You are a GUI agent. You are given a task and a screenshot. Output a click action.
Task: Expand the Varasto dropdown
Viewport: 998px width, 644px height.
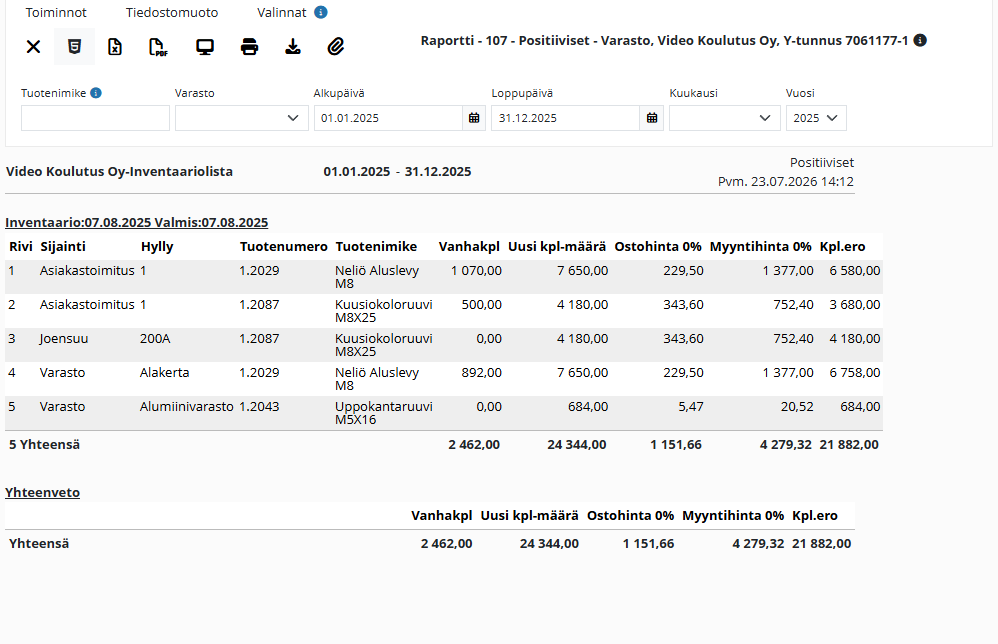click(242, 118)
